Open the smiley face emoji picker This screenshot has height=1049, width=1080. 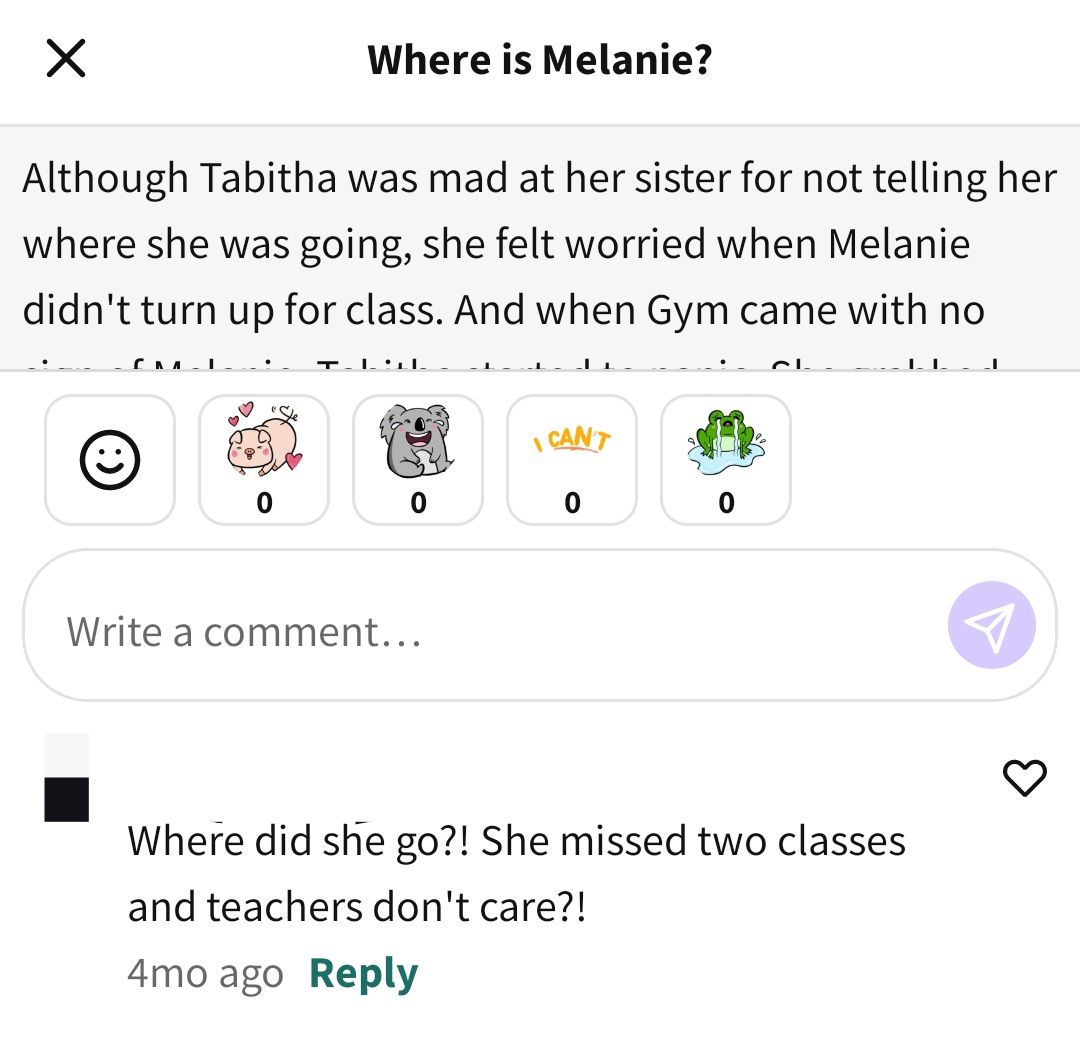pos(110,460)
